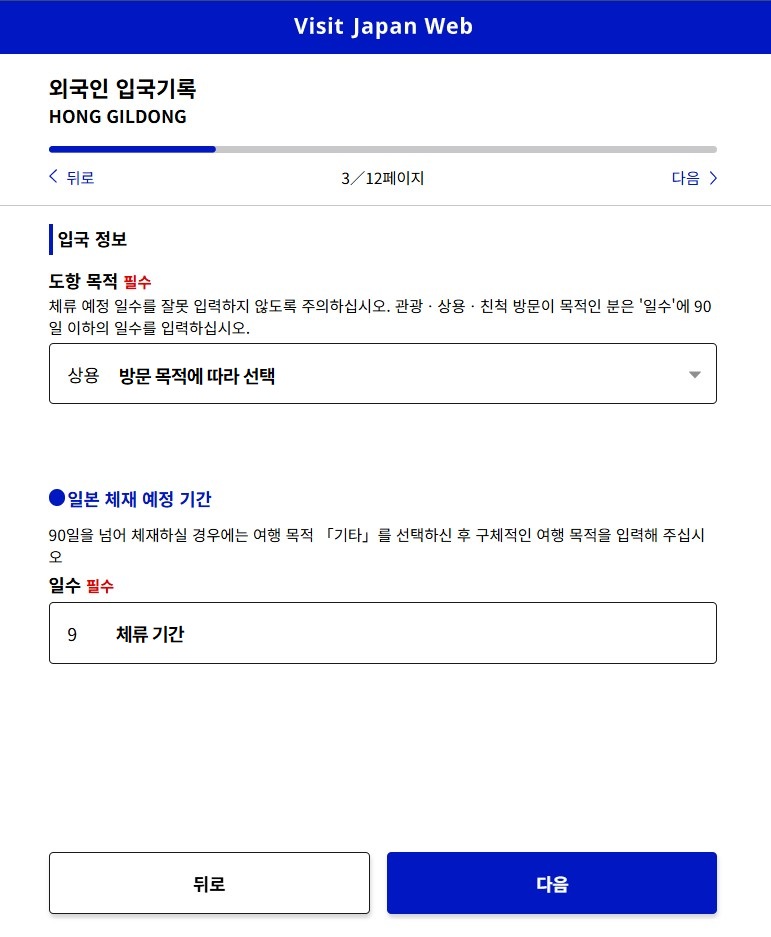Click the red 필수 label next to 일수
This screenshot has height=937, width=771.
pyautogui.click(x=100, y=586)
